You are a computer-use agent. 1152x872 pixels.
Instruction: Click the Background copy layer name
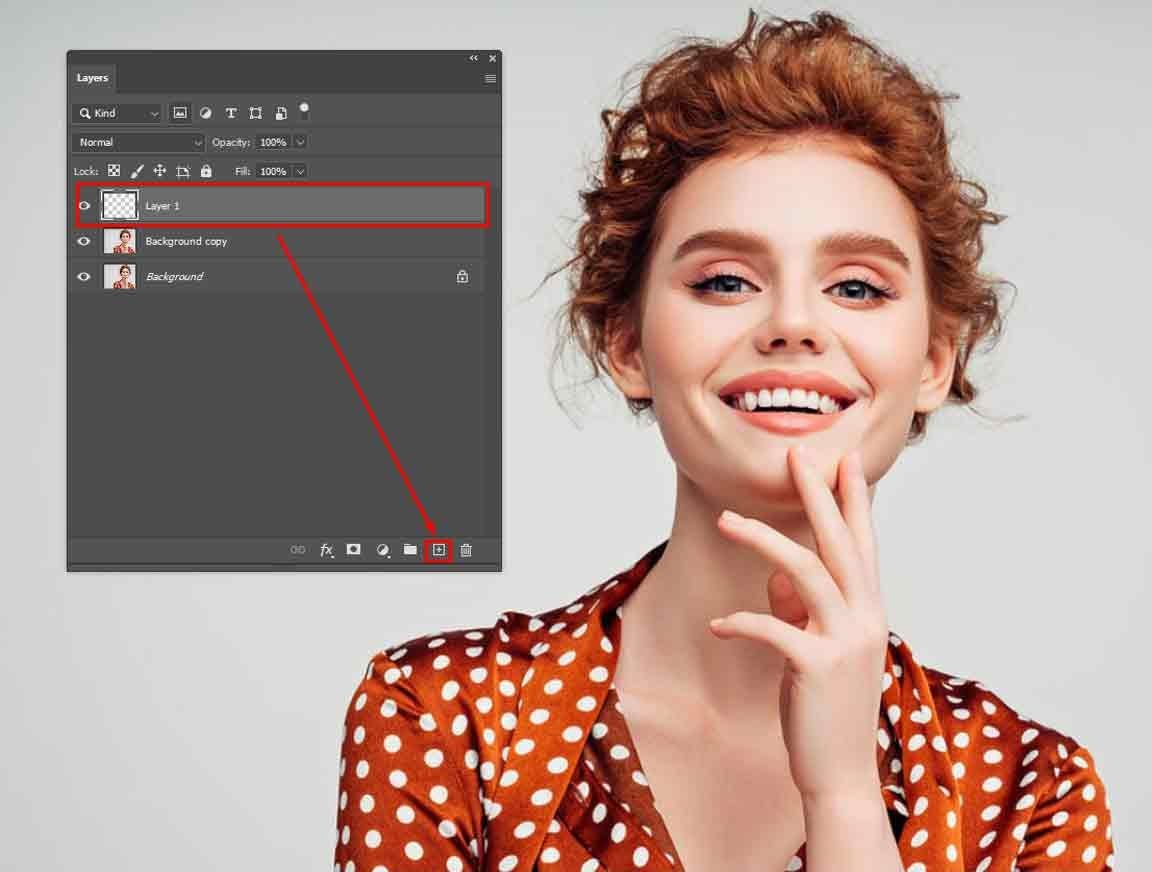click(186, 241)
